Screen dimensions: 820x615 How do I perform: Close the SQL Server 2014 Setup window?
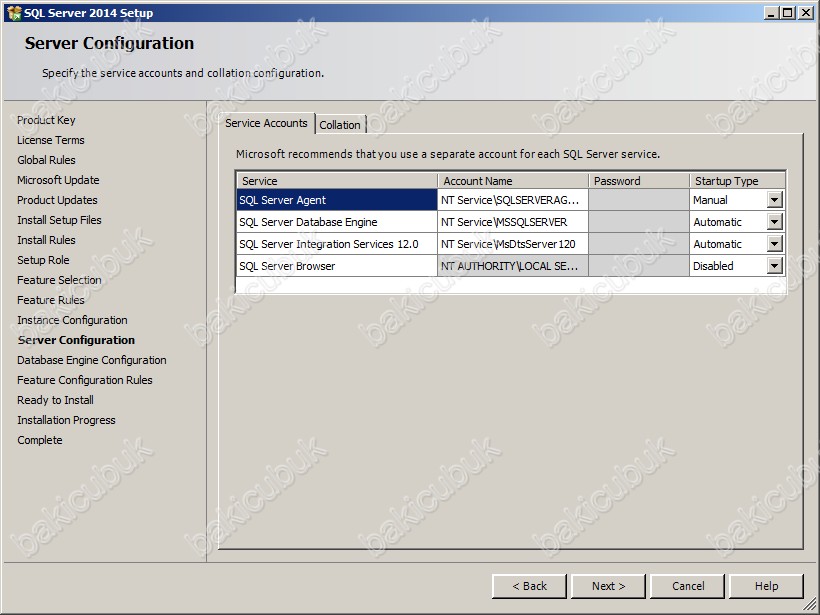(x=806, y=13)
